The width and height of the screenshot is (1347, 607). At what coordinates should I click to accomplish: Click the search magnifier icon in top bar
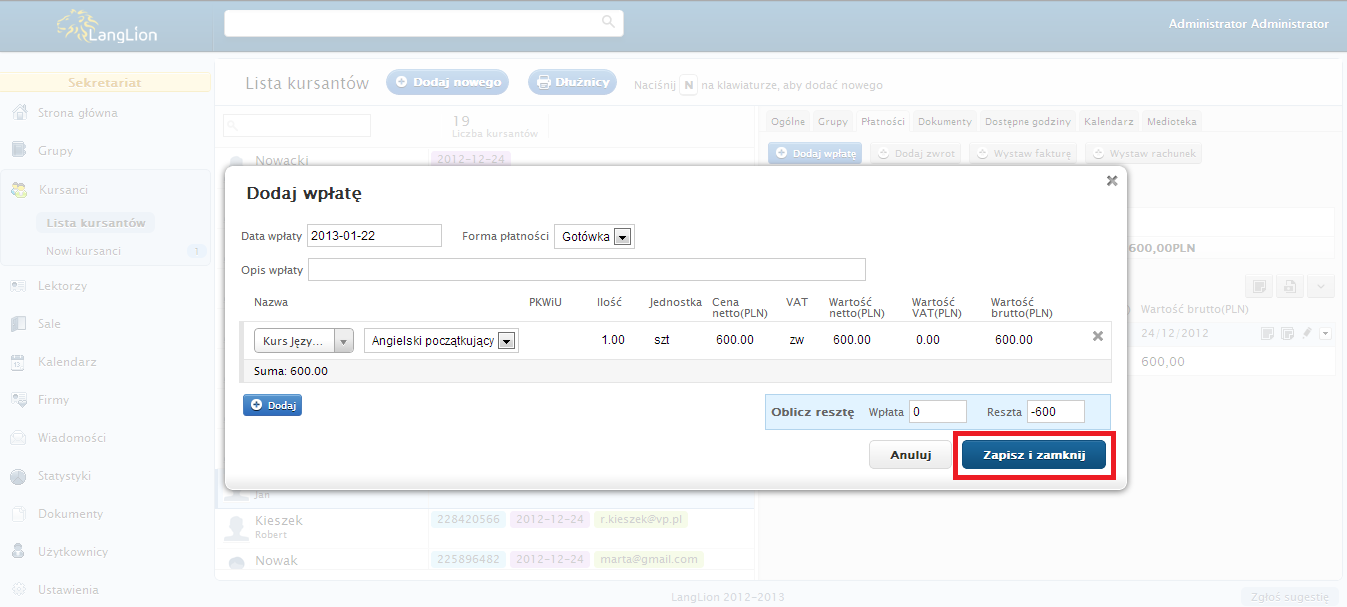[x=608, y=22]
